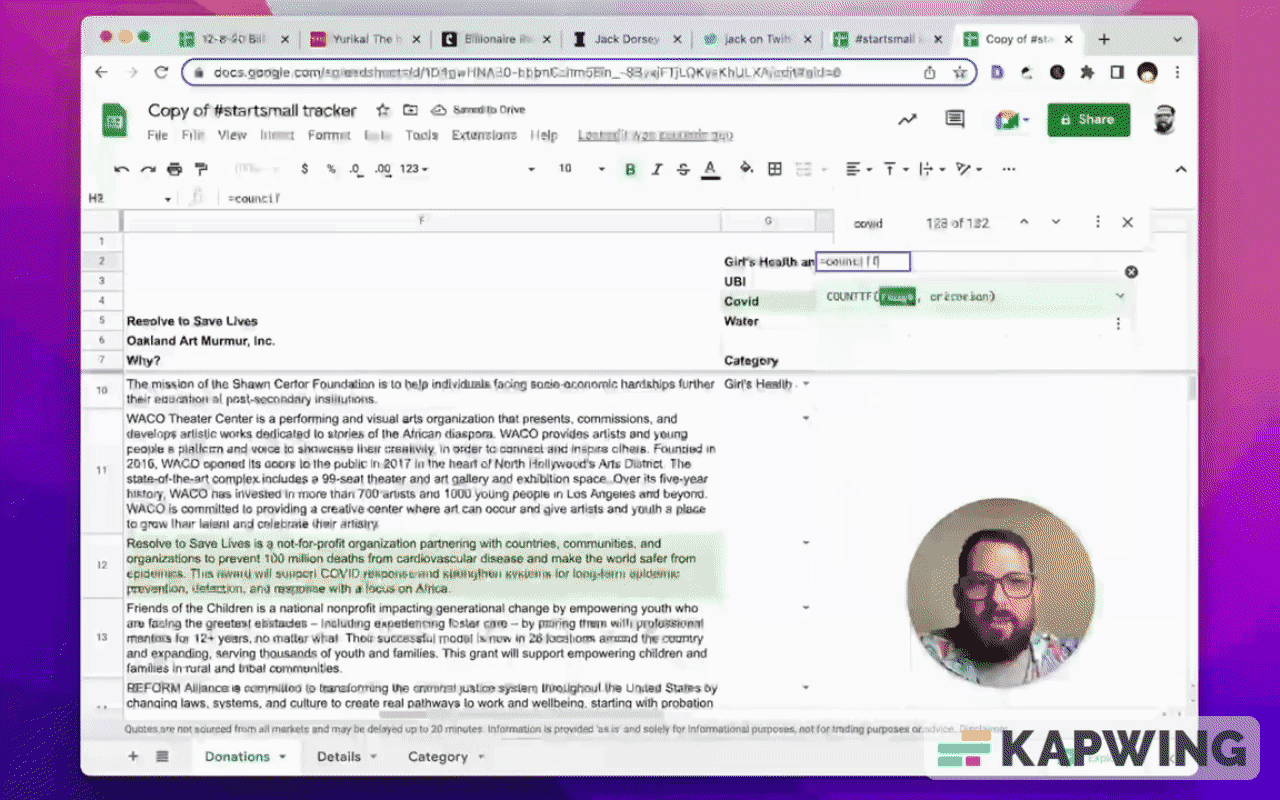Open the more toolbar options ellipsis
The height and width of the screenshot is (800, 1280).
click(1009, 169)
